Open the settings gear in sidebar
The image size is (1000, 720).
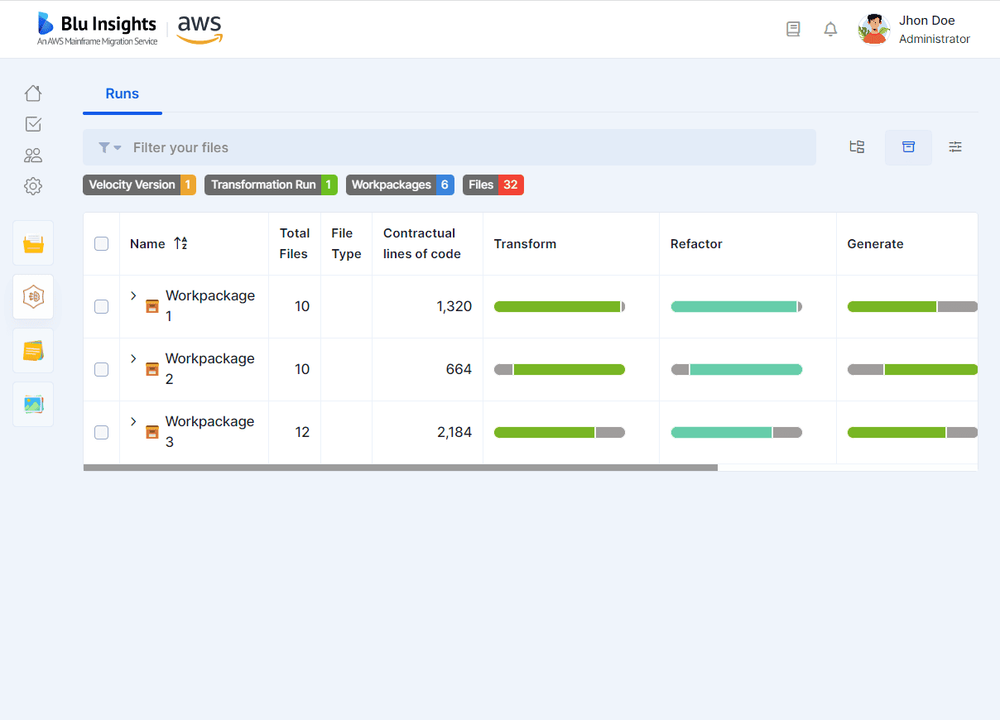(x=32, y=186)
